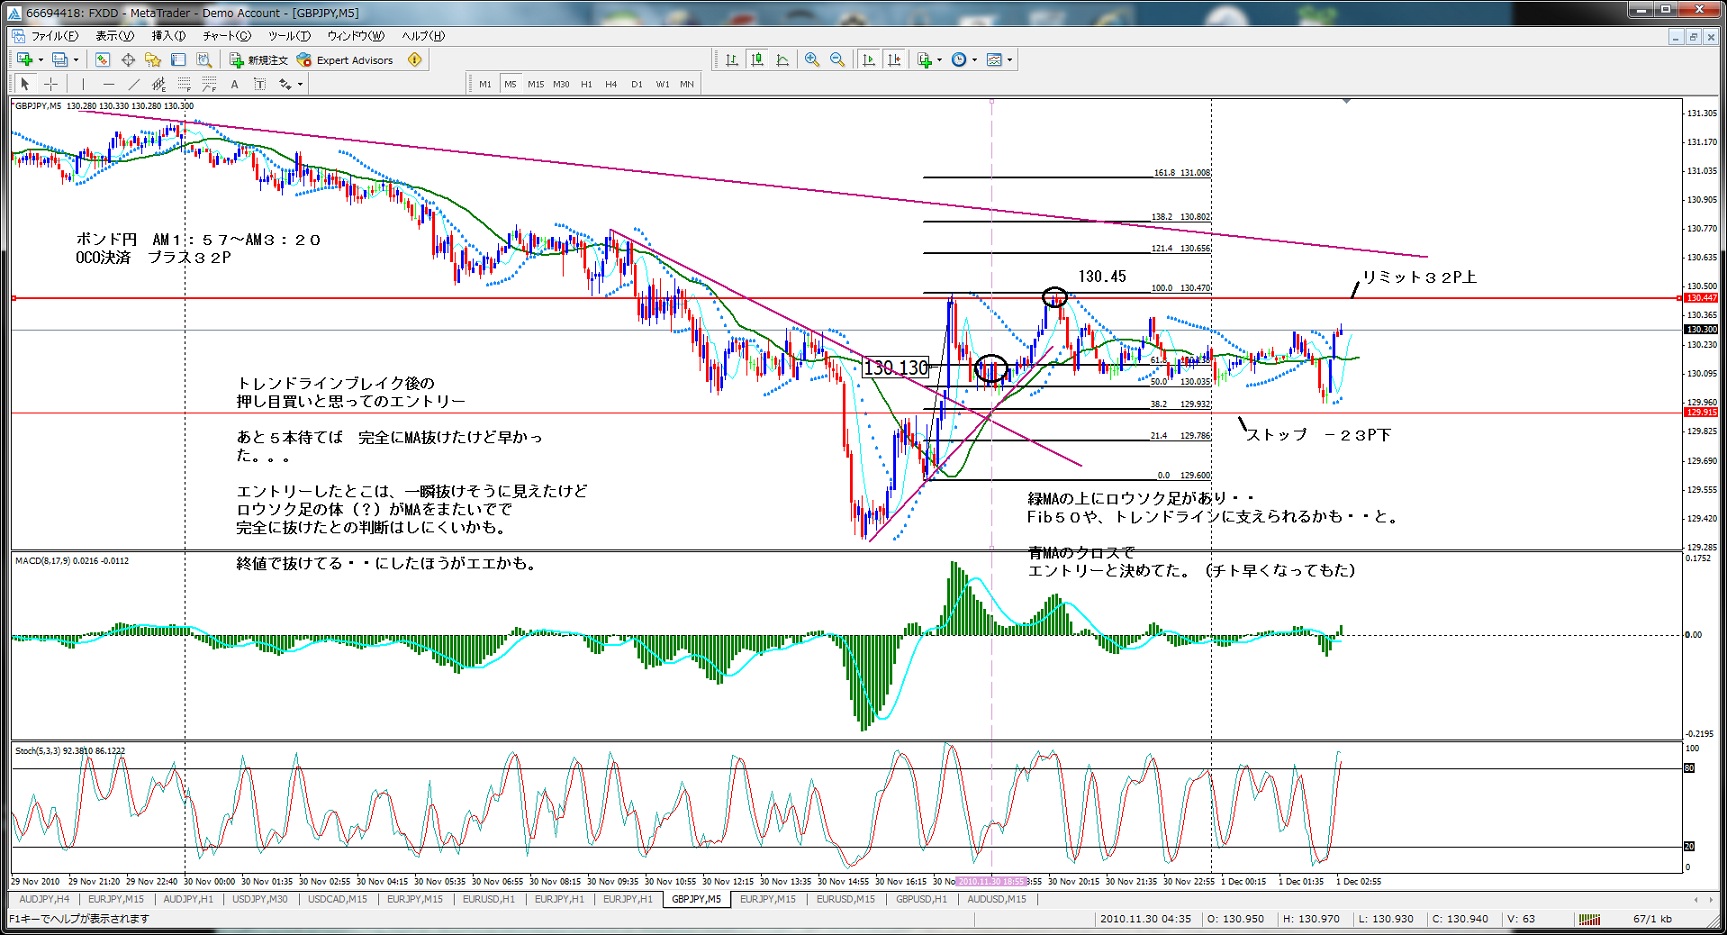The height and width of the screenshot is (935, 1727).
Task: Open the Strategy Tester
Action: (203, 60)
